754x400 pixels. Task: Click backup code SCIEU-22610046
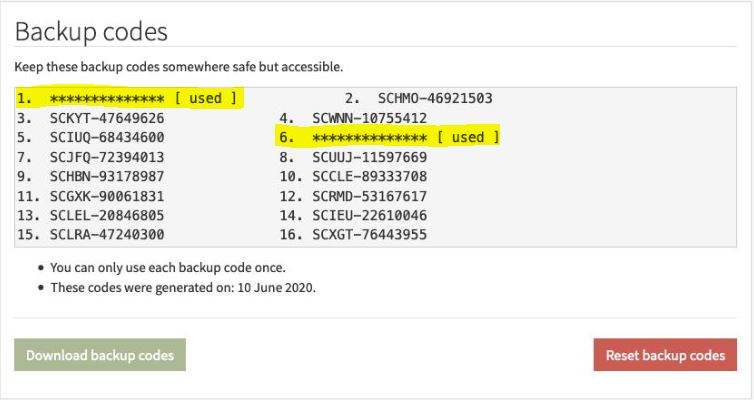370,215
